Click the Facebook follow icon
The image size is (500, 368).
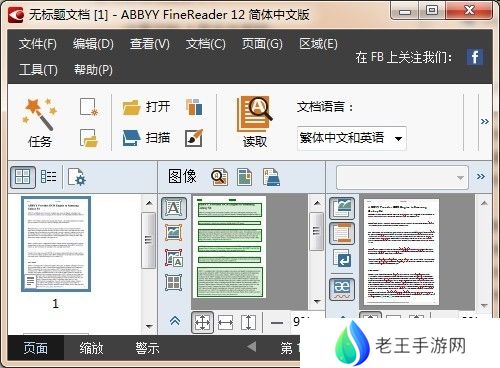pos(475,57)
